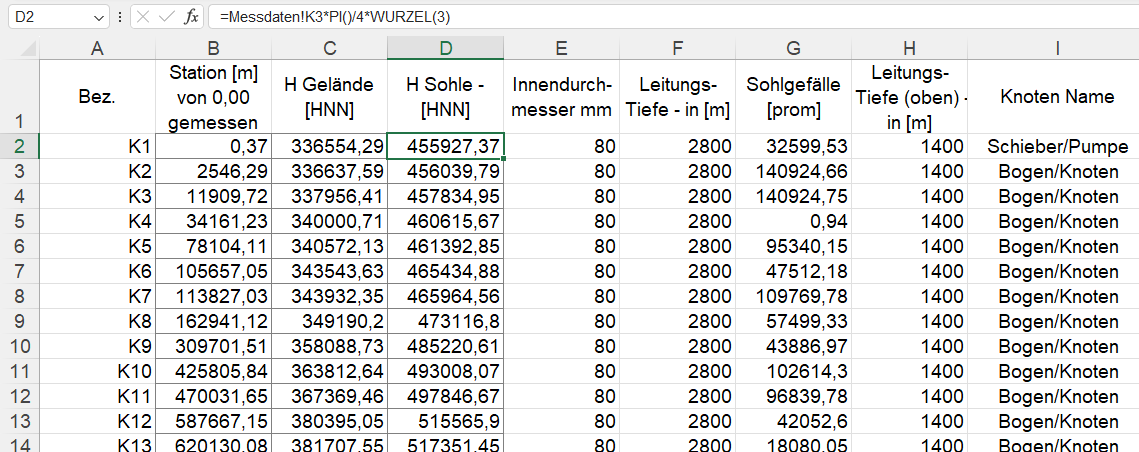This screenshot has height=452, width=1139.
Task: Click the 'H Gelände [HNN]' header cell
Action: (328, 97)
